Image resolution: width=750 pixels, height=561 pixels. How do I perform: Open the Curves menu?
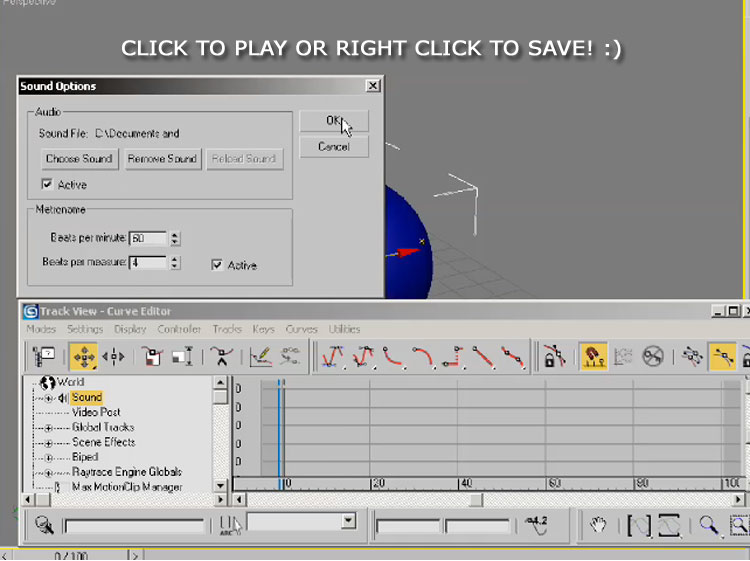301,329
